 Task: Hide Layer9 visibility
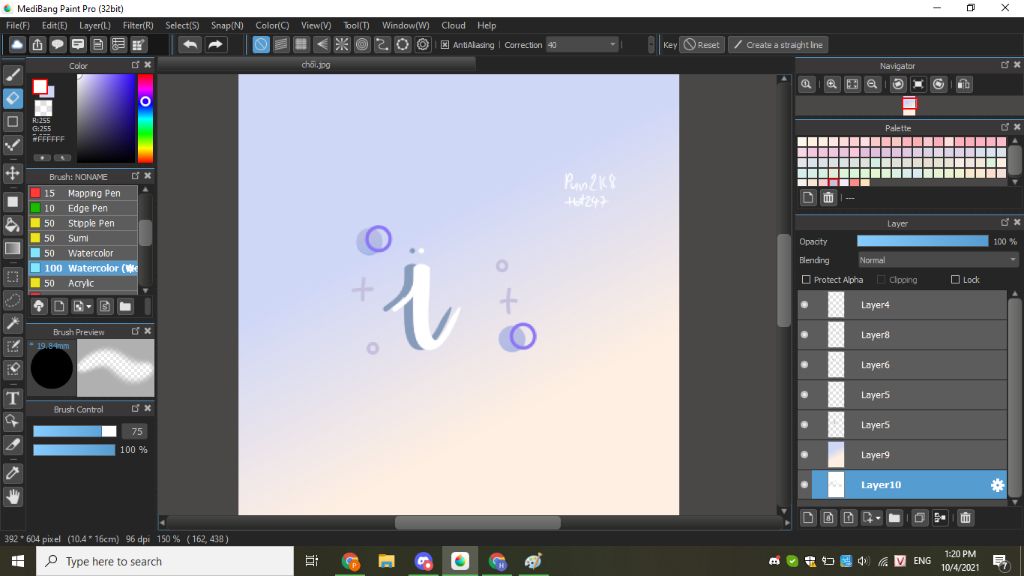(x=805, y=455)
